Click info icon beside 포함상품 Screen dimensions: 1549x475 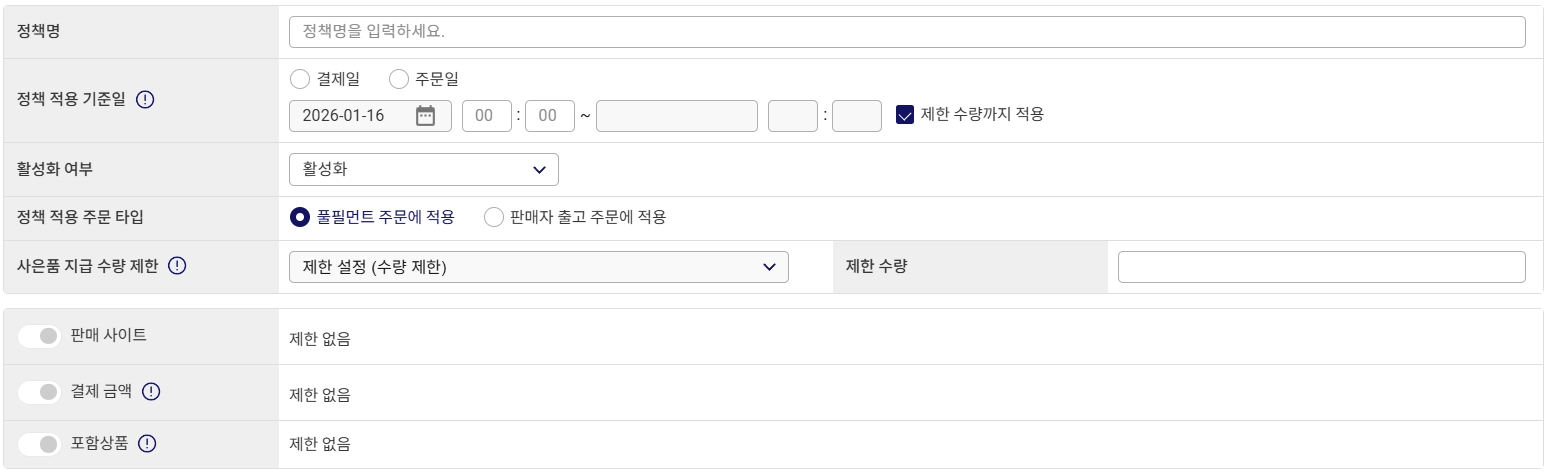pos(147,444)
